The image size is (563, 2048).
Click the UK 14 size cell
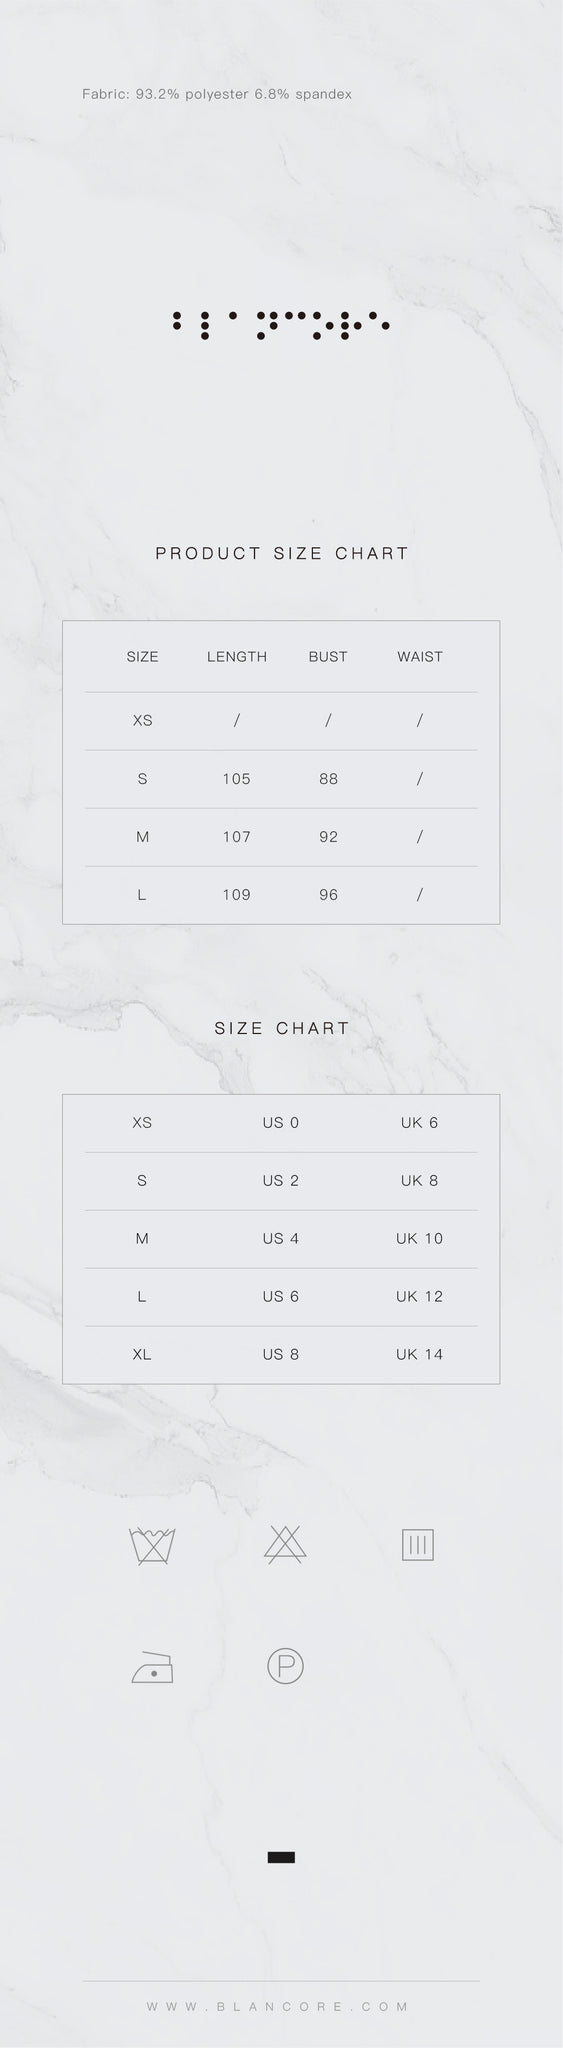pyautogui.click(x=419, y=1354)
